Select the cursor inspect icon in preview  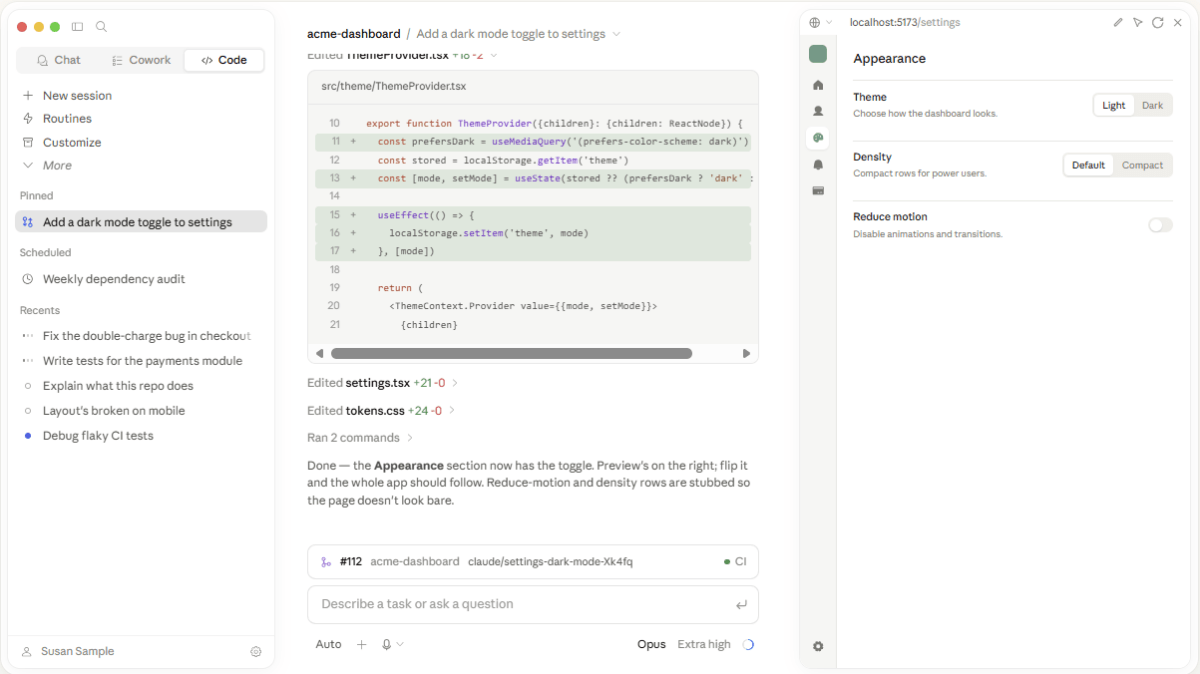(1138, 22)
